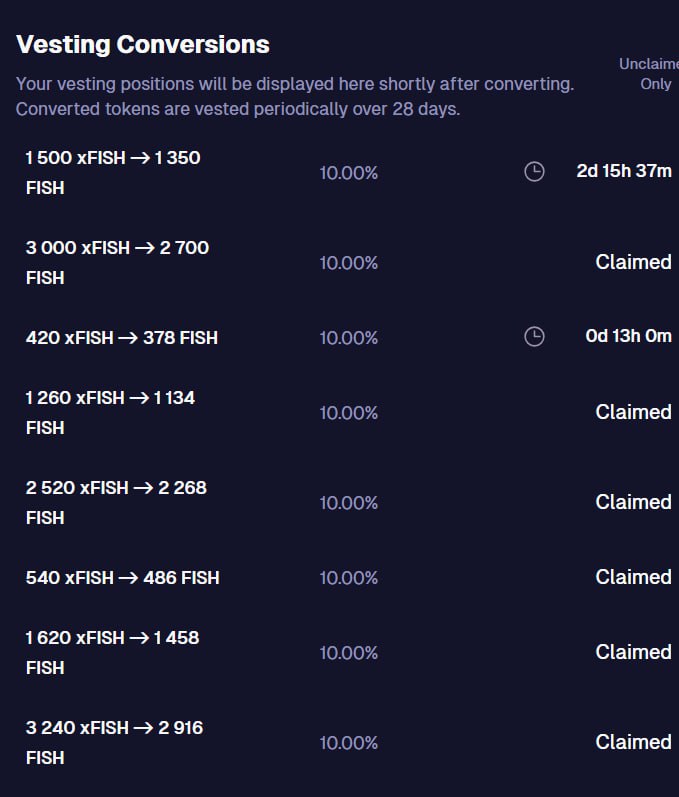The height and width of the screenshot is (797, 679).
Task: Click the Vesting Conversions heading
Action: [143, 45]
